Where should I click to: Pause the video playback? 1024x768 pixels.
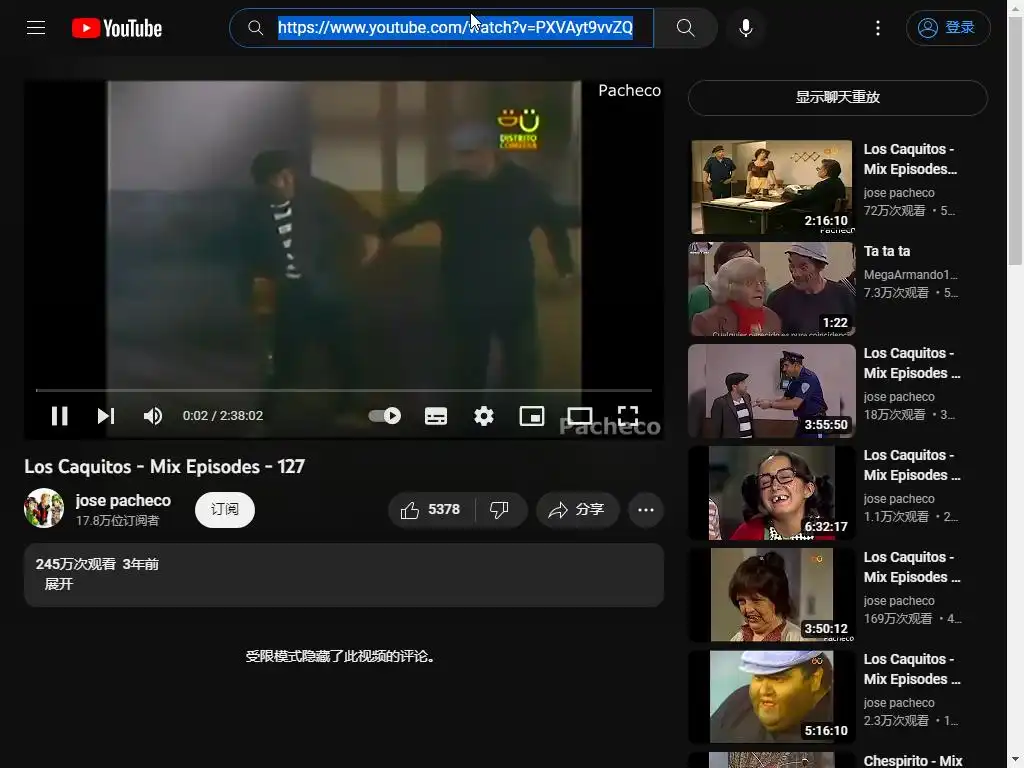point(59,416)
